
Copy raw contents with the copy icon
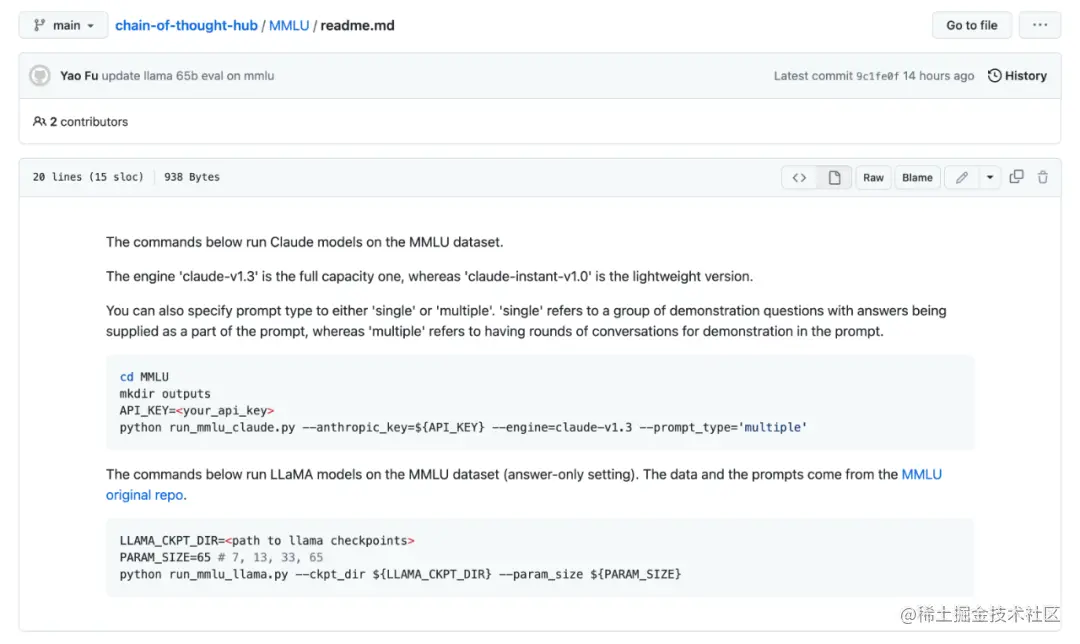(x=1016, y=177)
